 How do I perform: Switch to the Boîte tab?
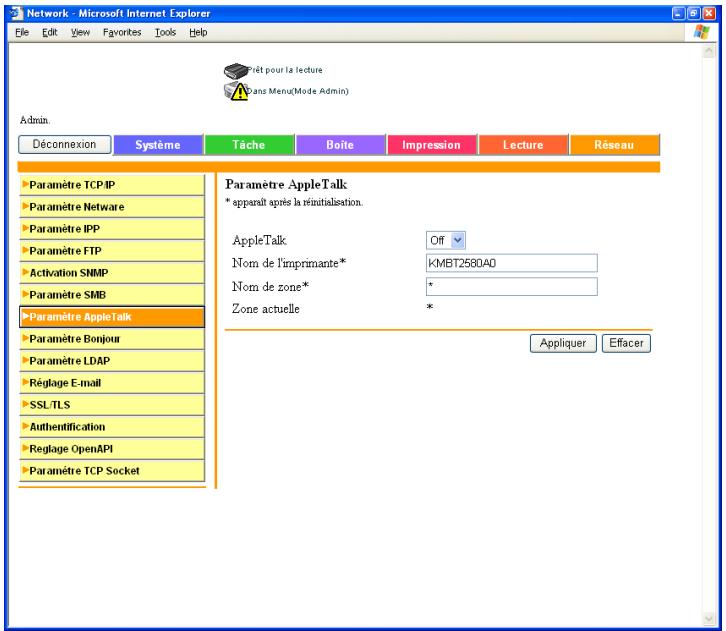(340, 145)
